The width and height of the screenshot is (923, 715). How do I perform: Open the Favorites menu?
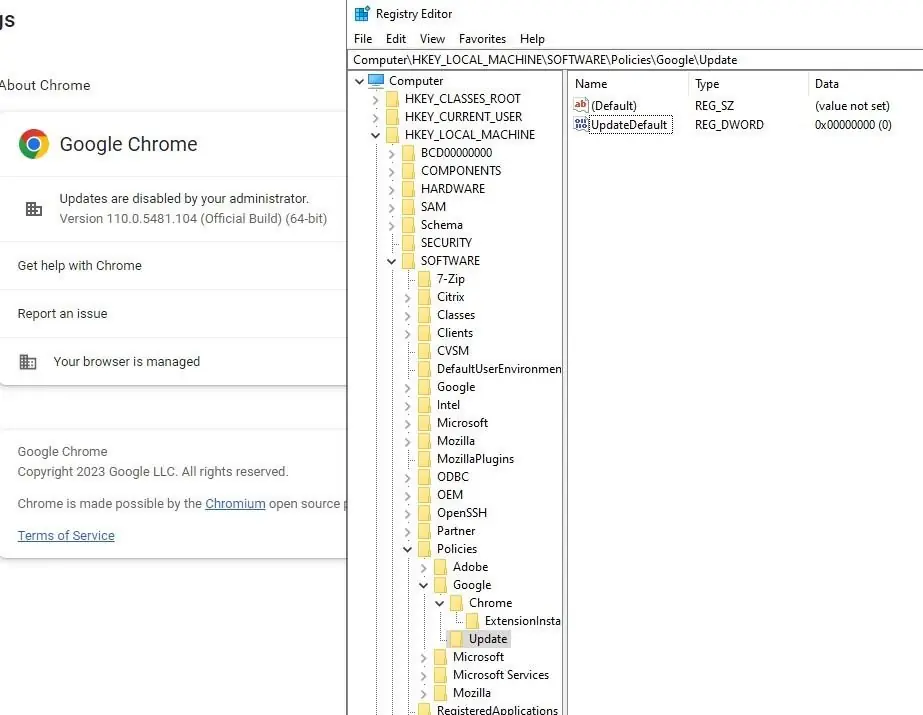tap(482, 39)
